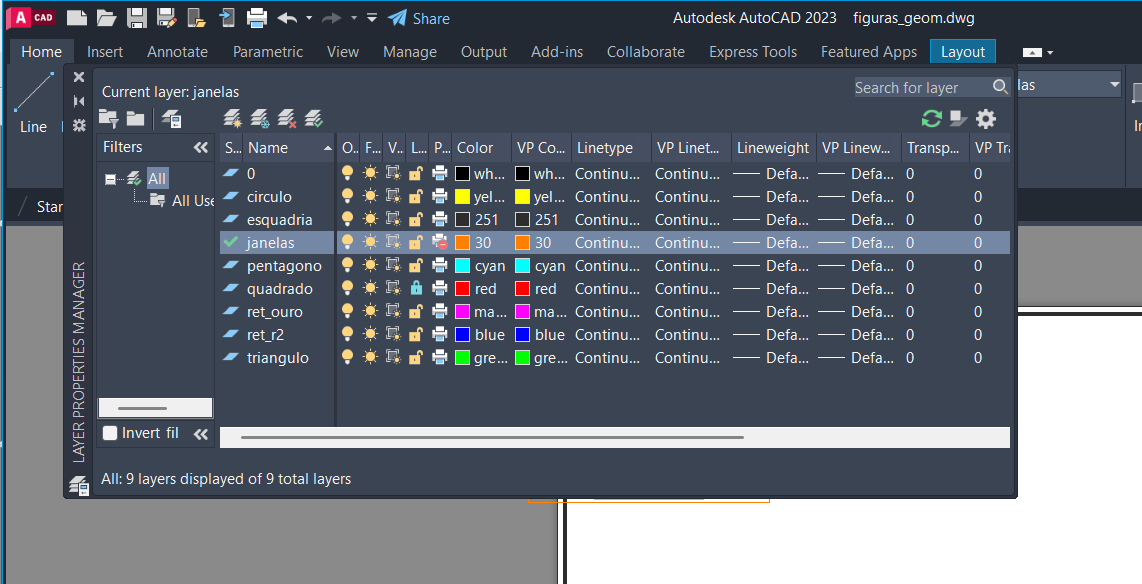Unlock the quadrado layer
This screenshot has height=584, width=1142.
tap(416, 289)
